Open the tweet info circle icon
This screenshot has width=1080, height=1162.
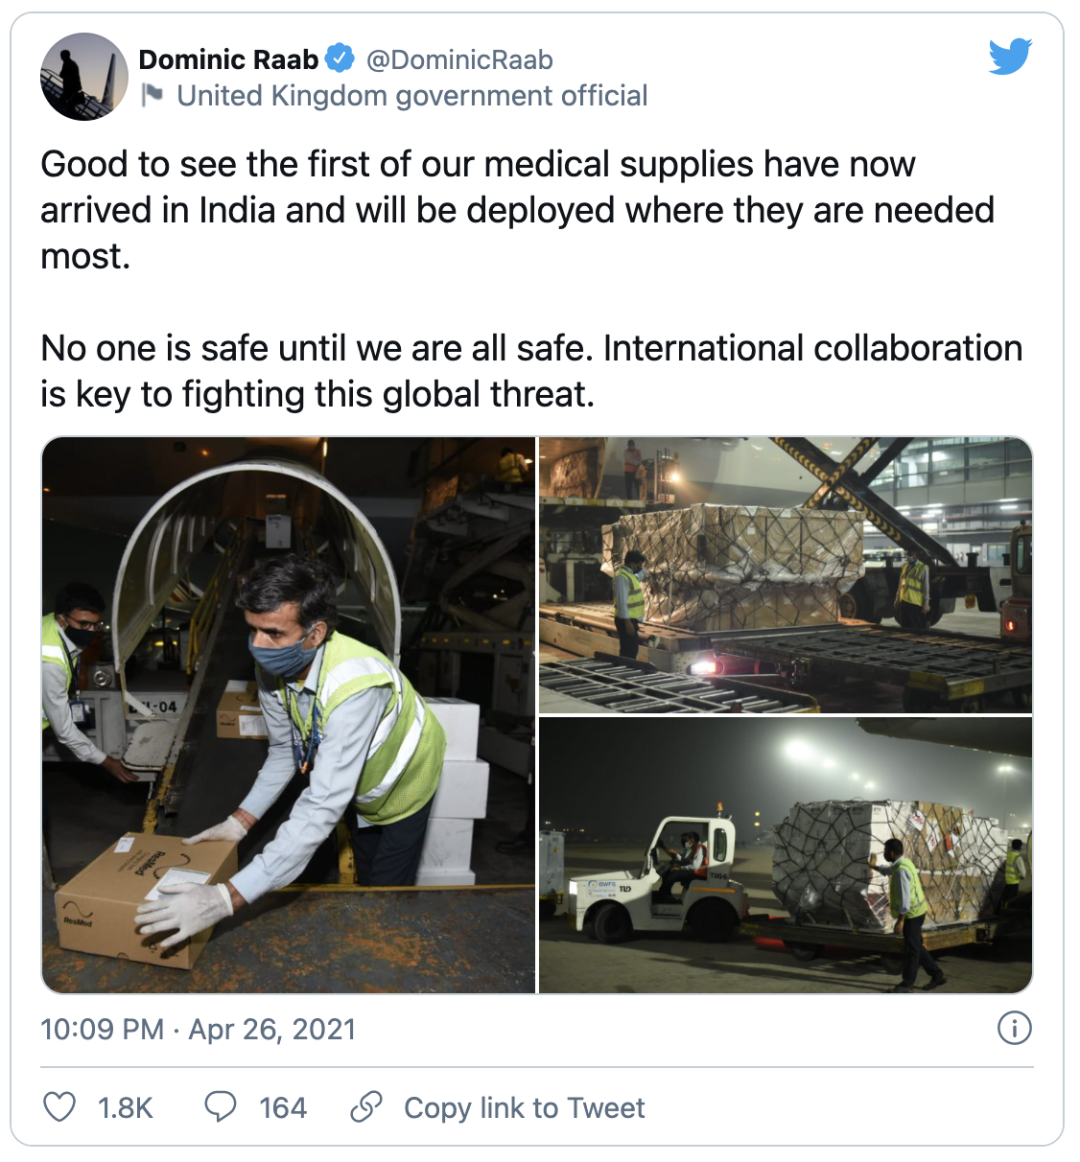(x=1014, y=1028)
